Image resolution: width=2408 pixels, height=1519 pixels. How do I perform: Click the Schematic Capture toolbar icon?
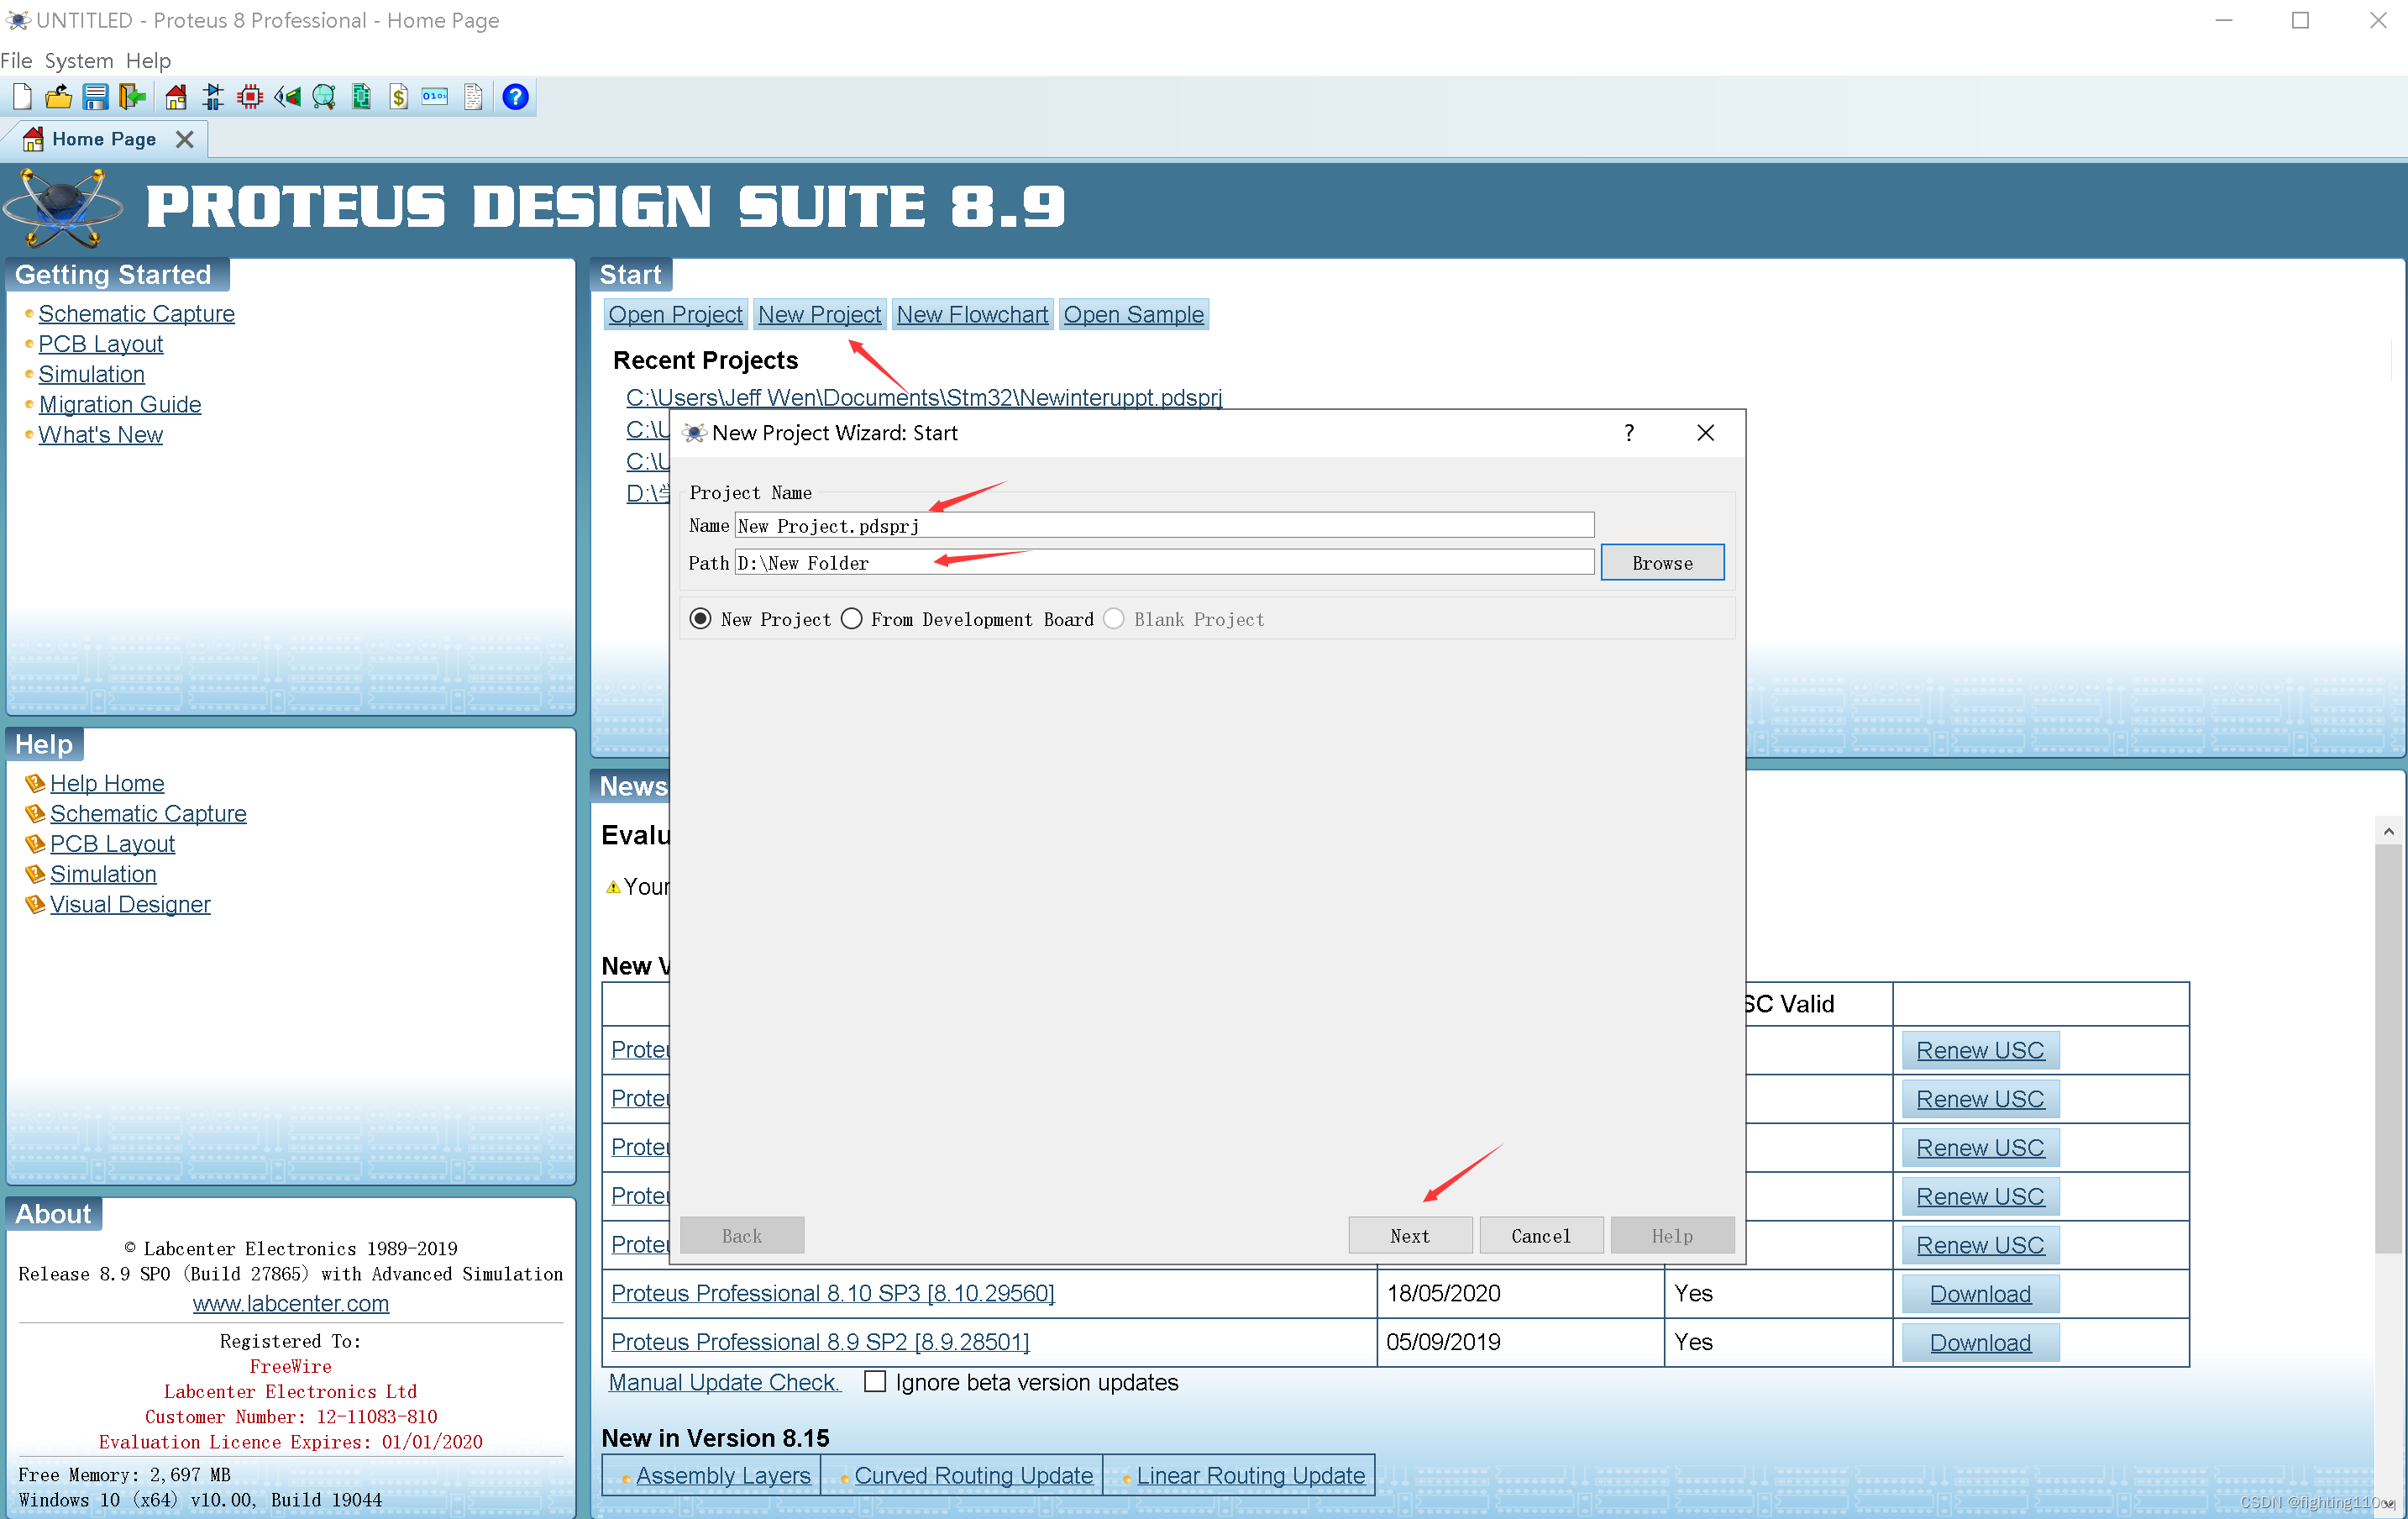[212, 97]
